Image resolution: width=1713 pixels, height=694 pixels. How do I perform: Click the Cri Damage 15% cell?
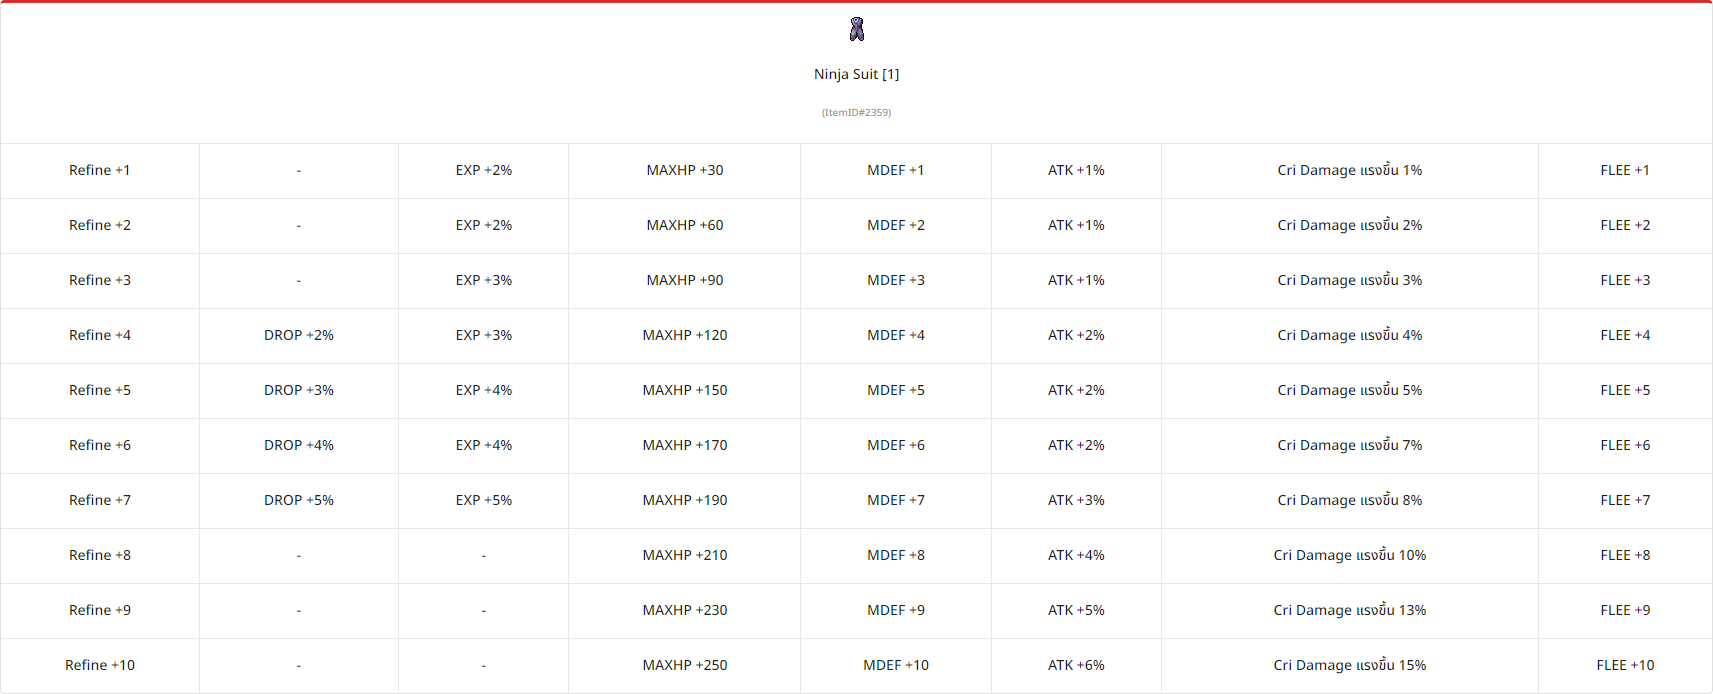[x=1350, y=665]
